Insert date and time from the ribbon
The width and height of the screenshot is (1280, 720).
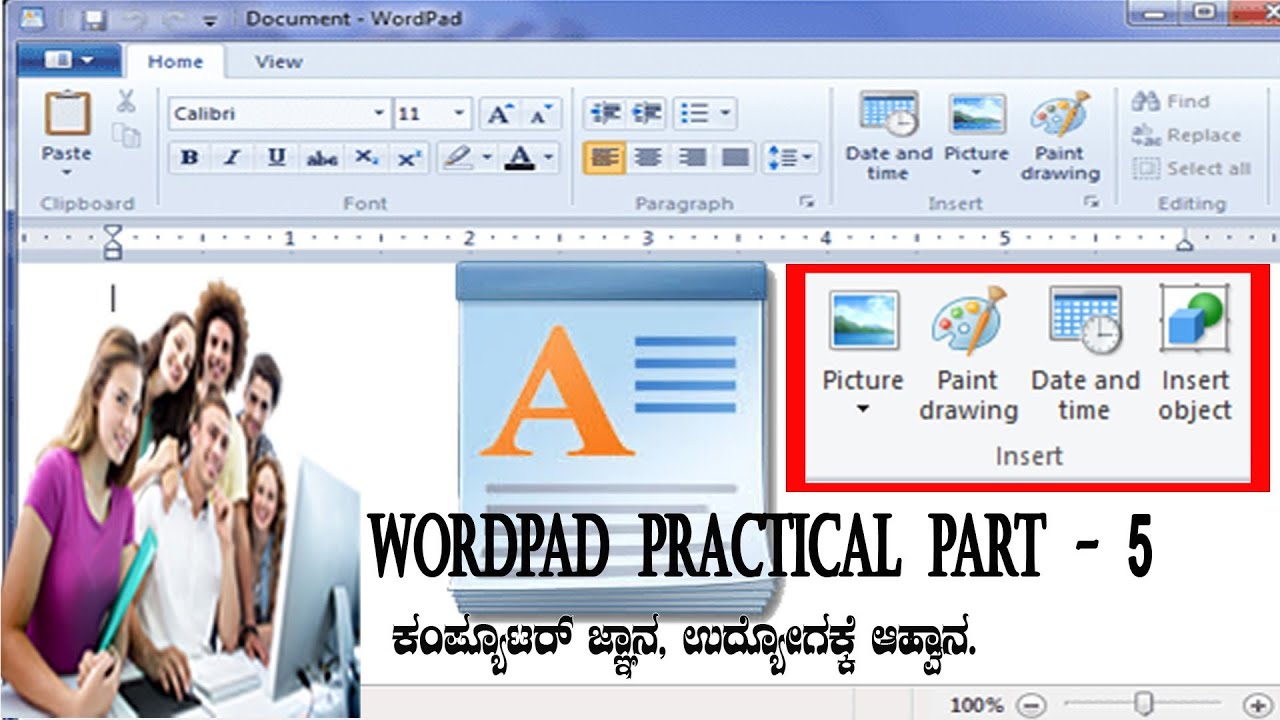(x=889, y=116)
